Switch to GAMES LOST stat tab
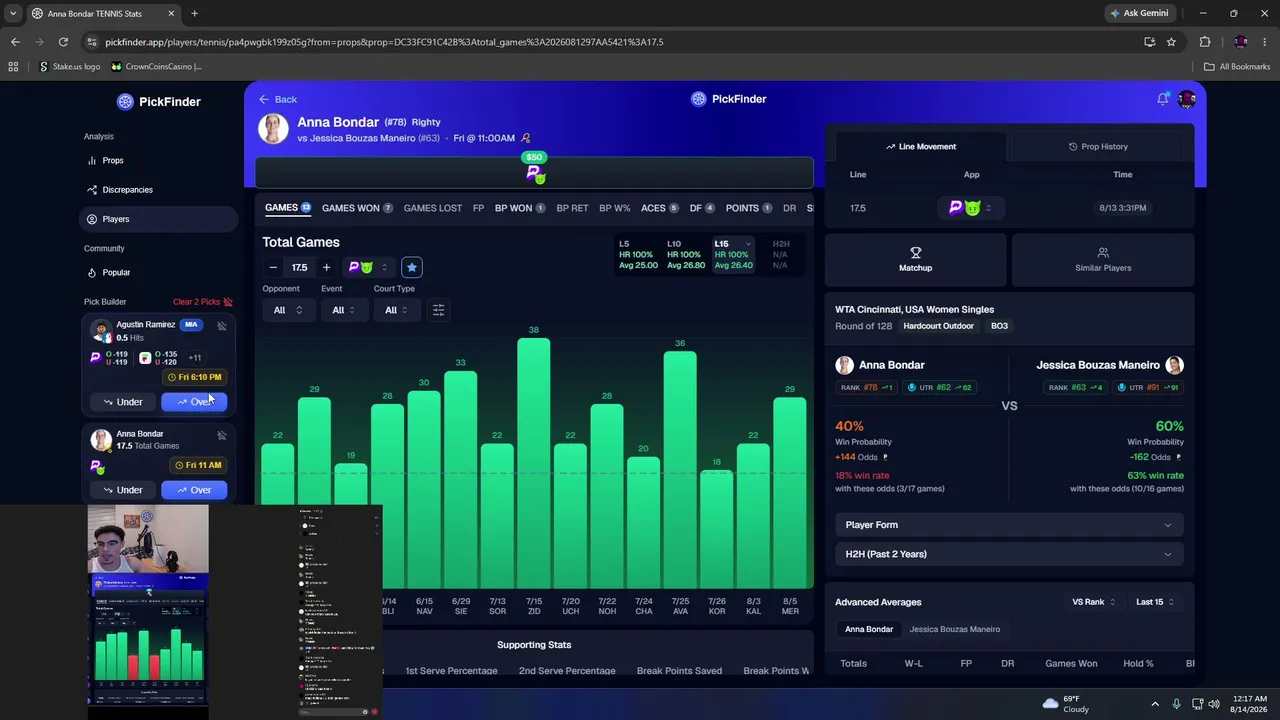The image size is (1280, 720). (433, 208)
